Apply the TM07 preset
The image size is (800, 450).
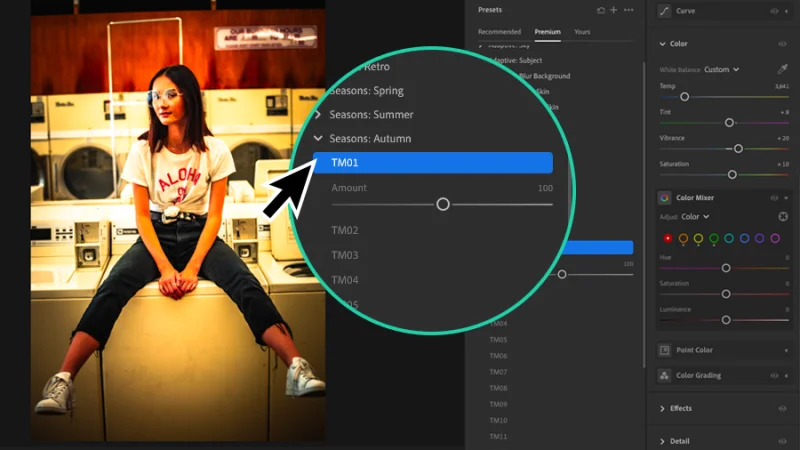point(498,372)
